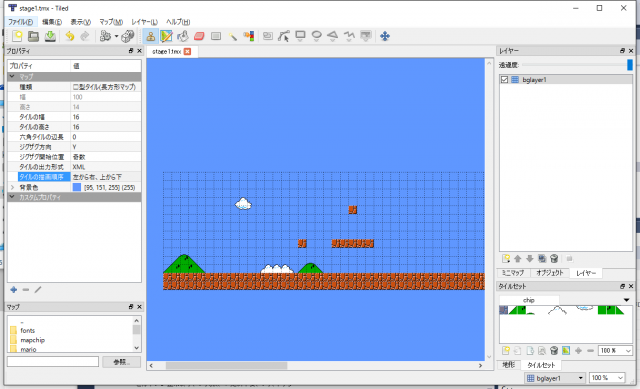This screenshot has height=389, width=640.
Task: Click the Undo arrow icon
Action: [70, 36]
